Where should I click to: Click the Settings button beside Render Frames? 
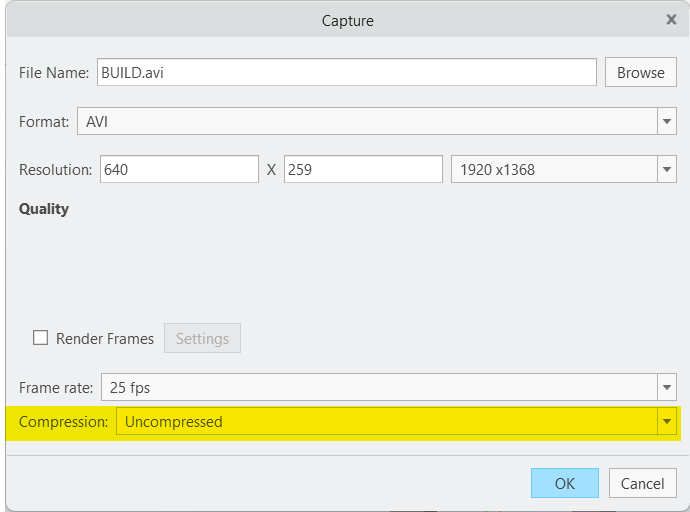click(202, 339)
